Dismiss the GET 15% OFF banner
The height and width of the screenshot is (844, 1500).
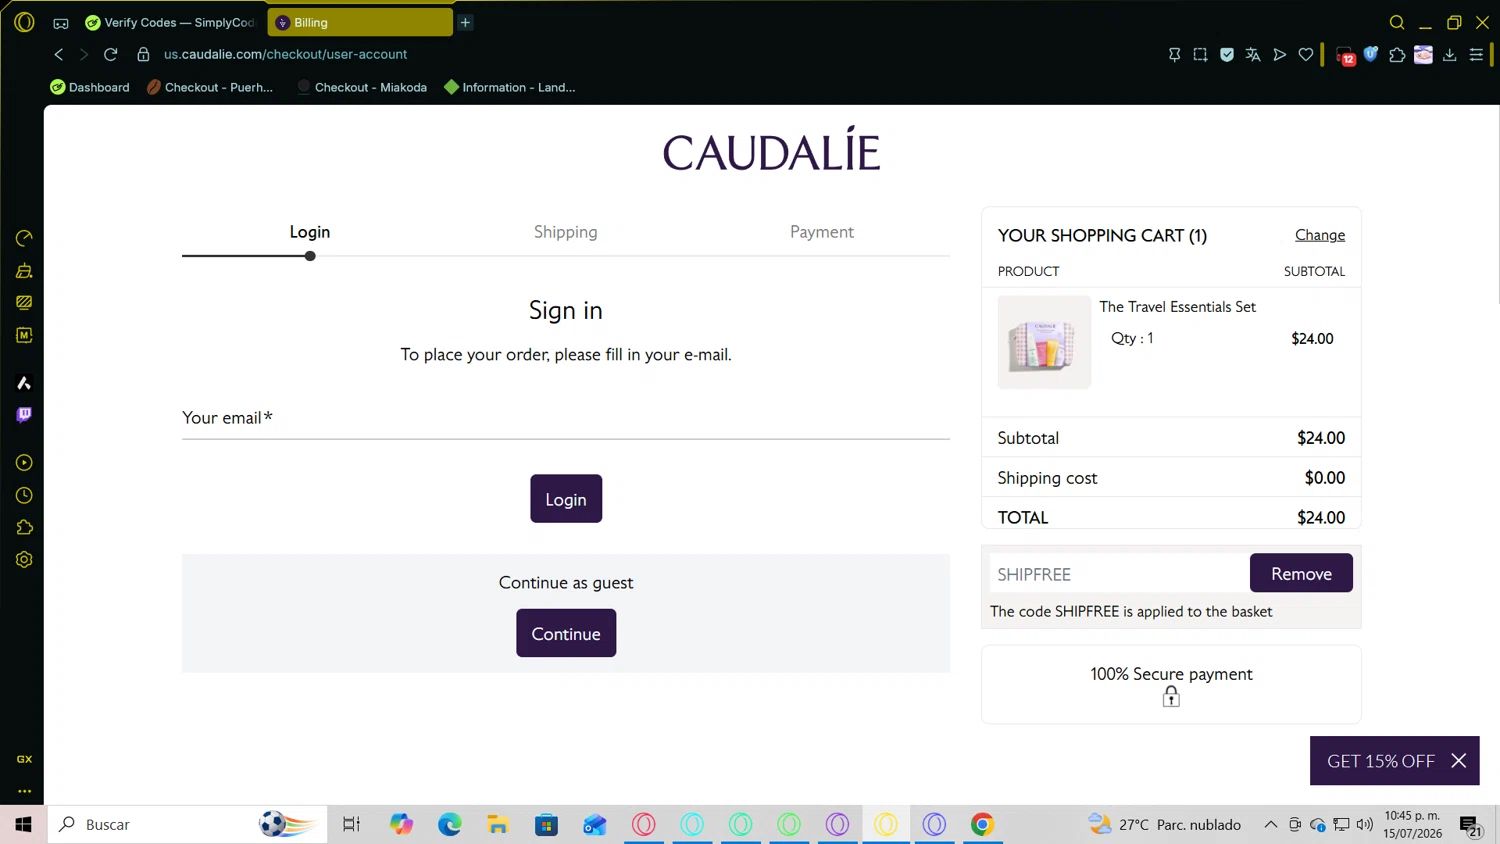[x=1459, y=761]
